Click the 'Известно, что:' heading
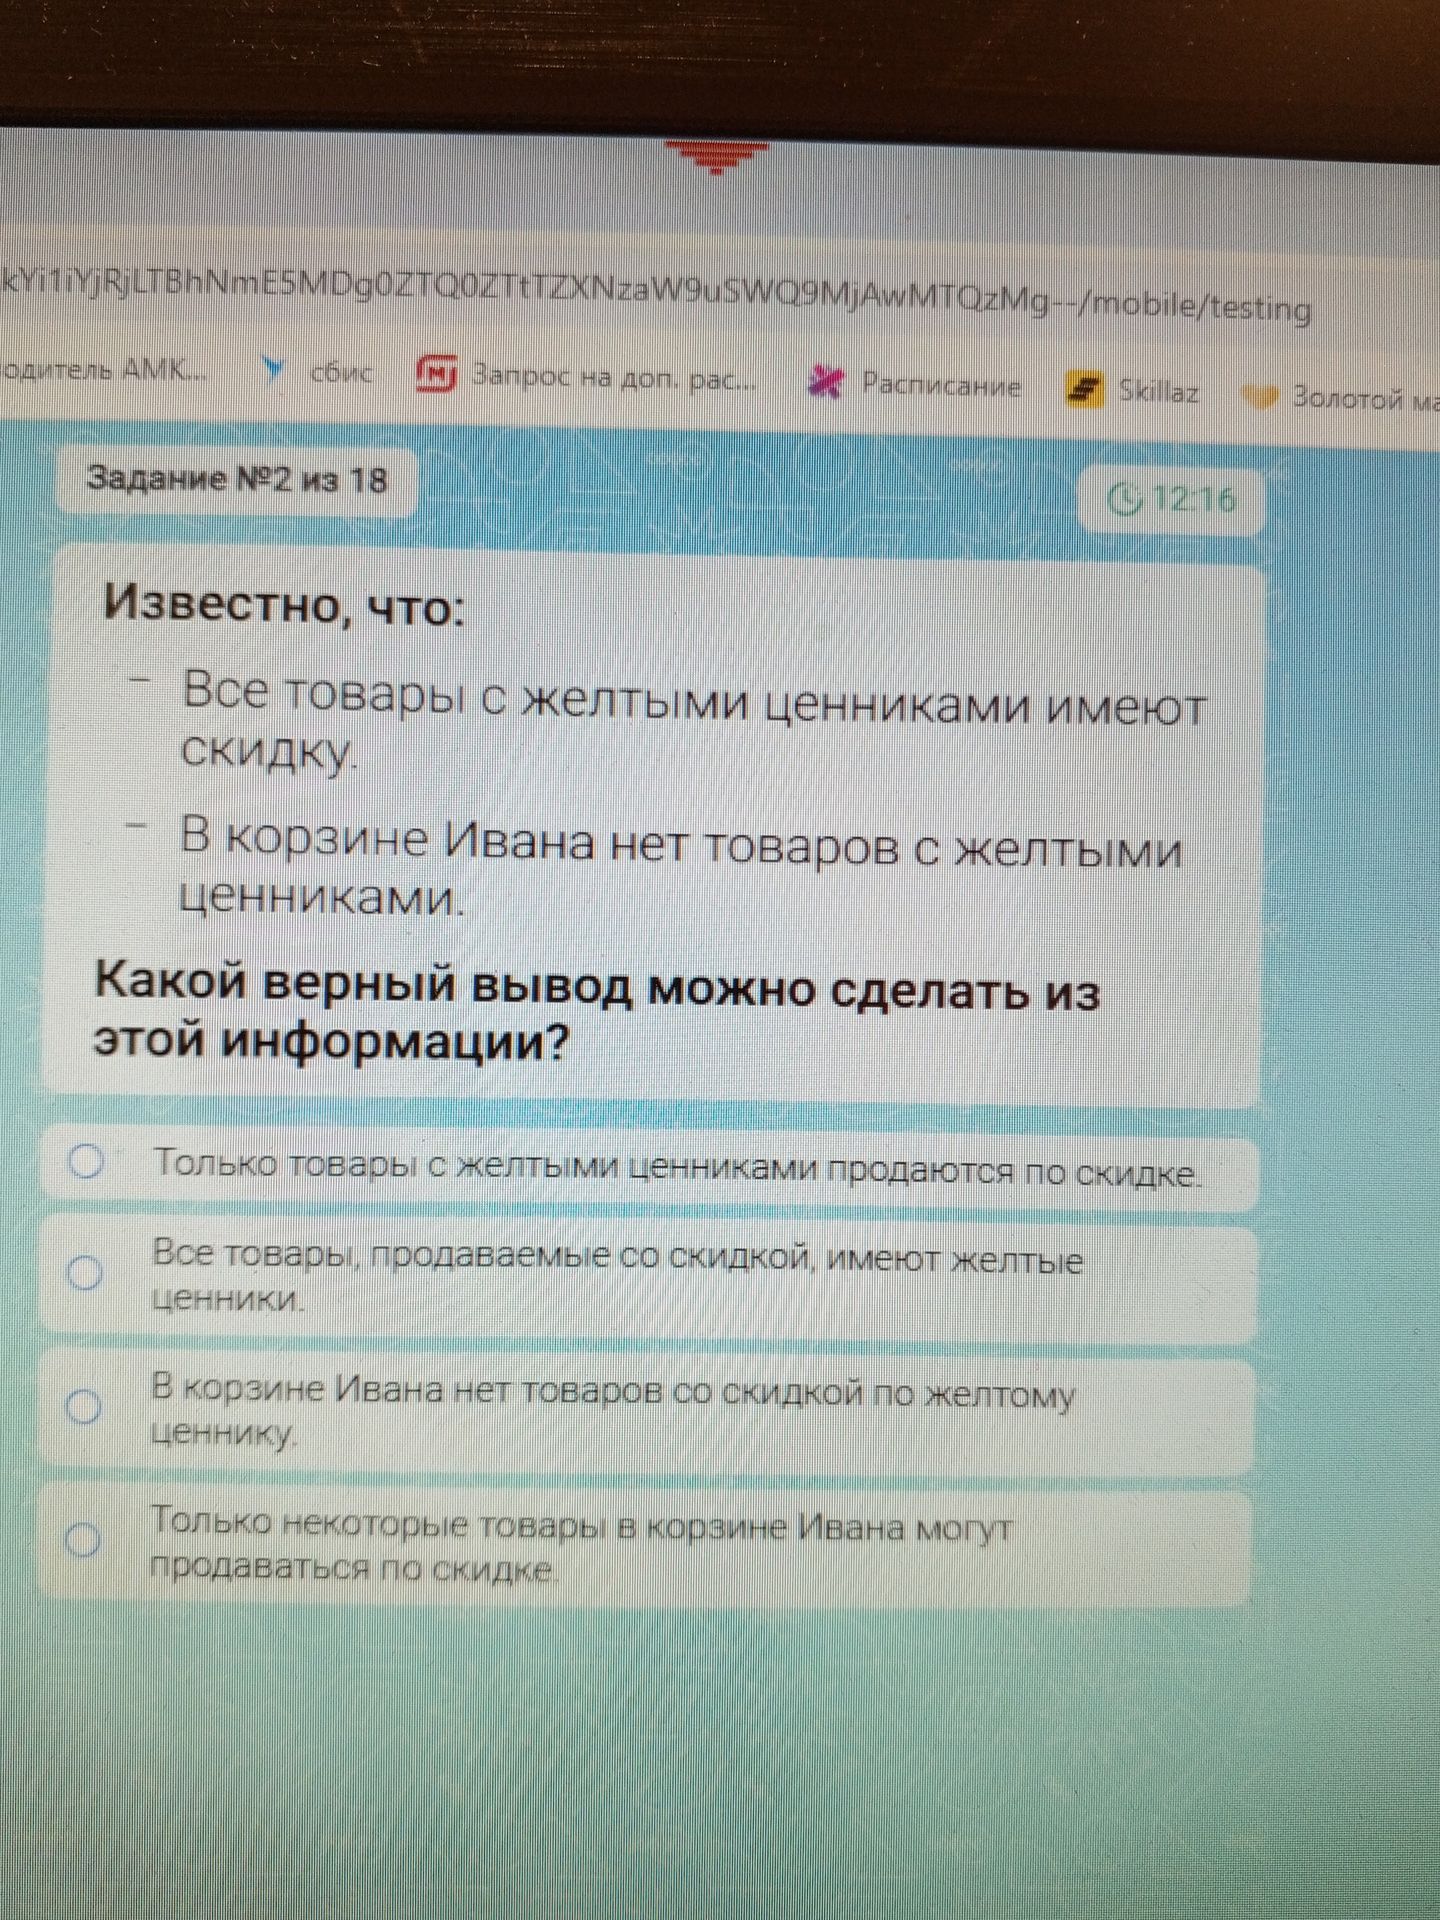 [284, 605]
